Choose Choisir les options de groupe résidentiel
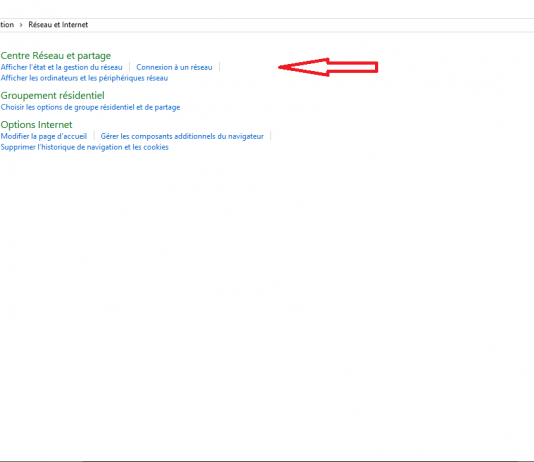The image size is (534, 462). 90,107
